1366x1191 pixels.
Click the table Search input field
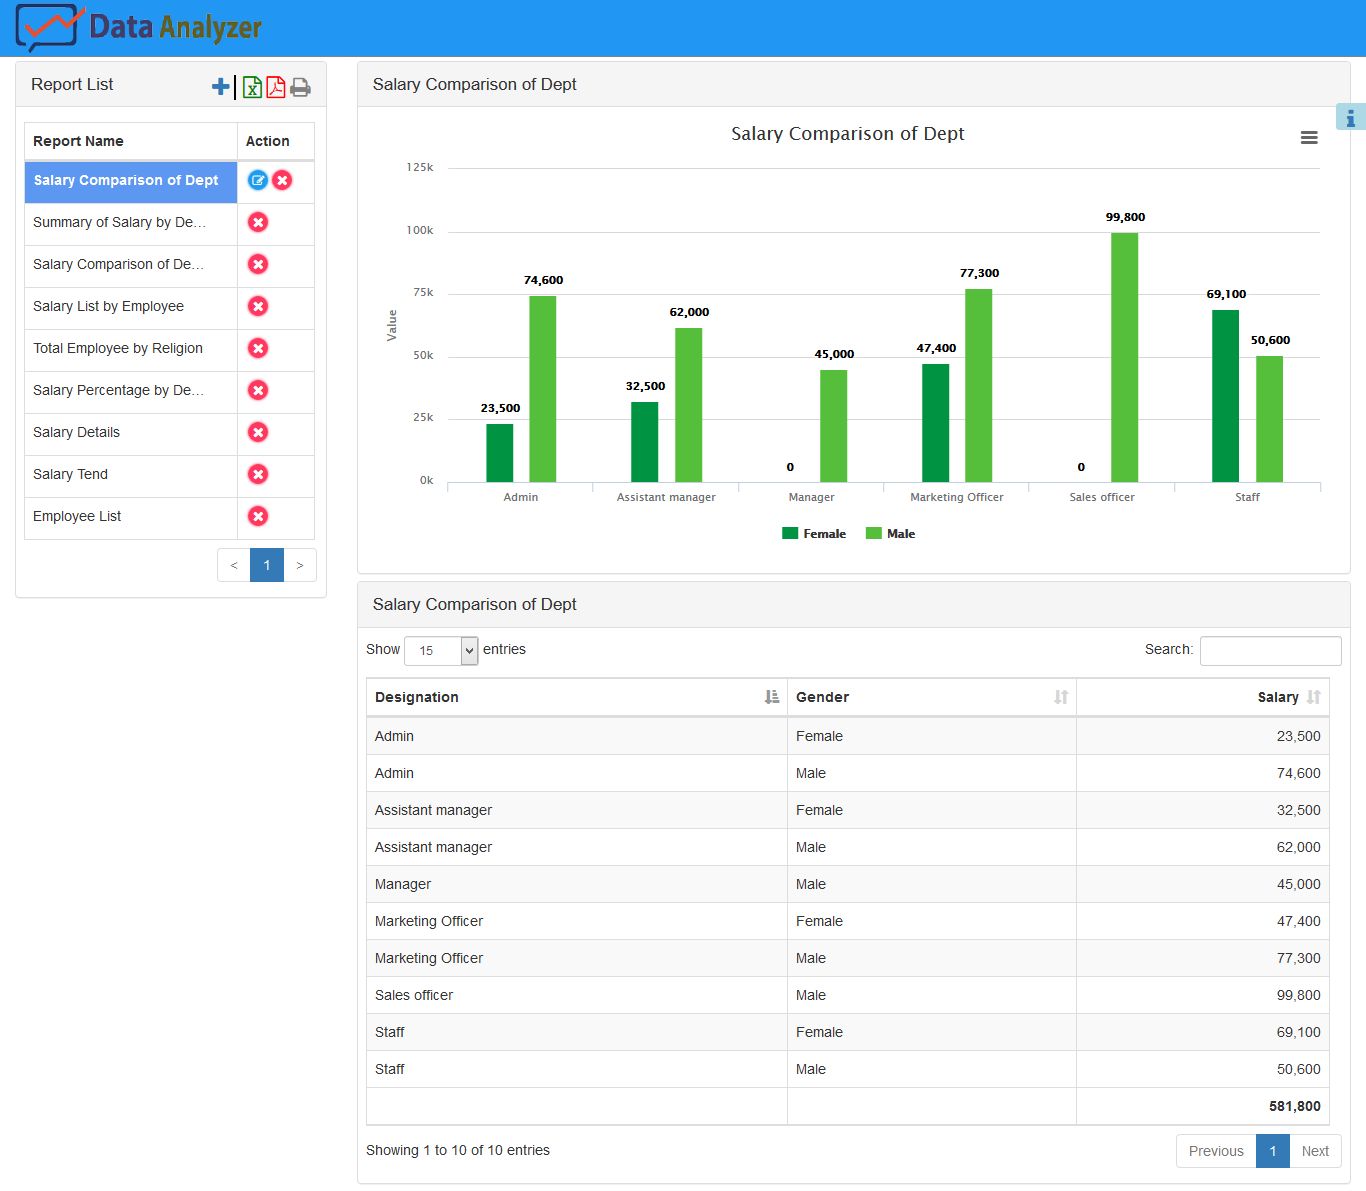click(x=1270, y=650)
